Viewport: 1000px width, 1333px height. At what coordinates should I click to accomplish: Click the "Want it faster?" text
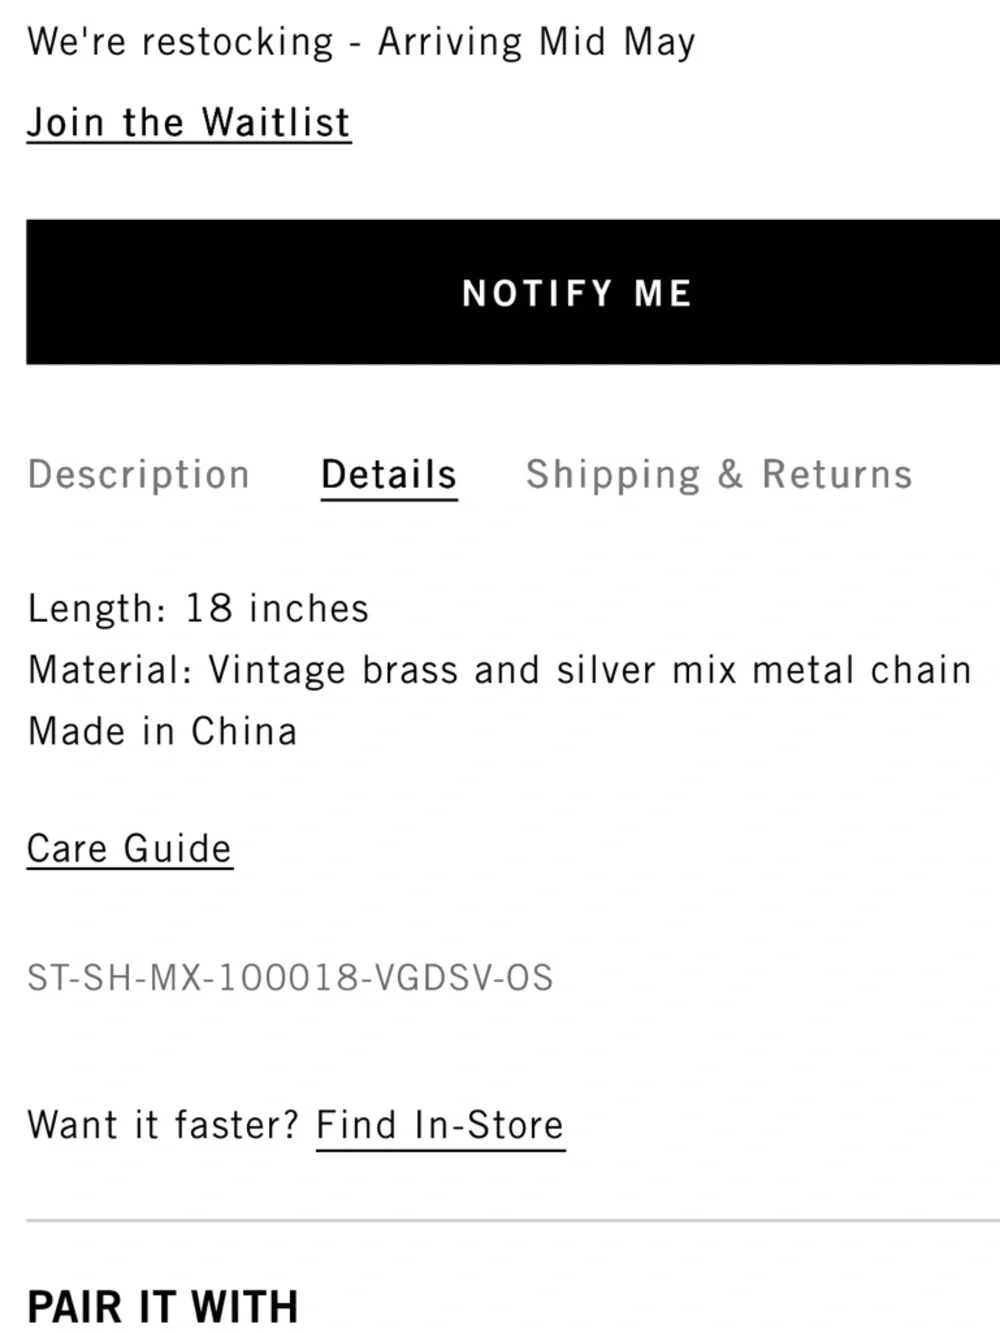[163, 1125]
